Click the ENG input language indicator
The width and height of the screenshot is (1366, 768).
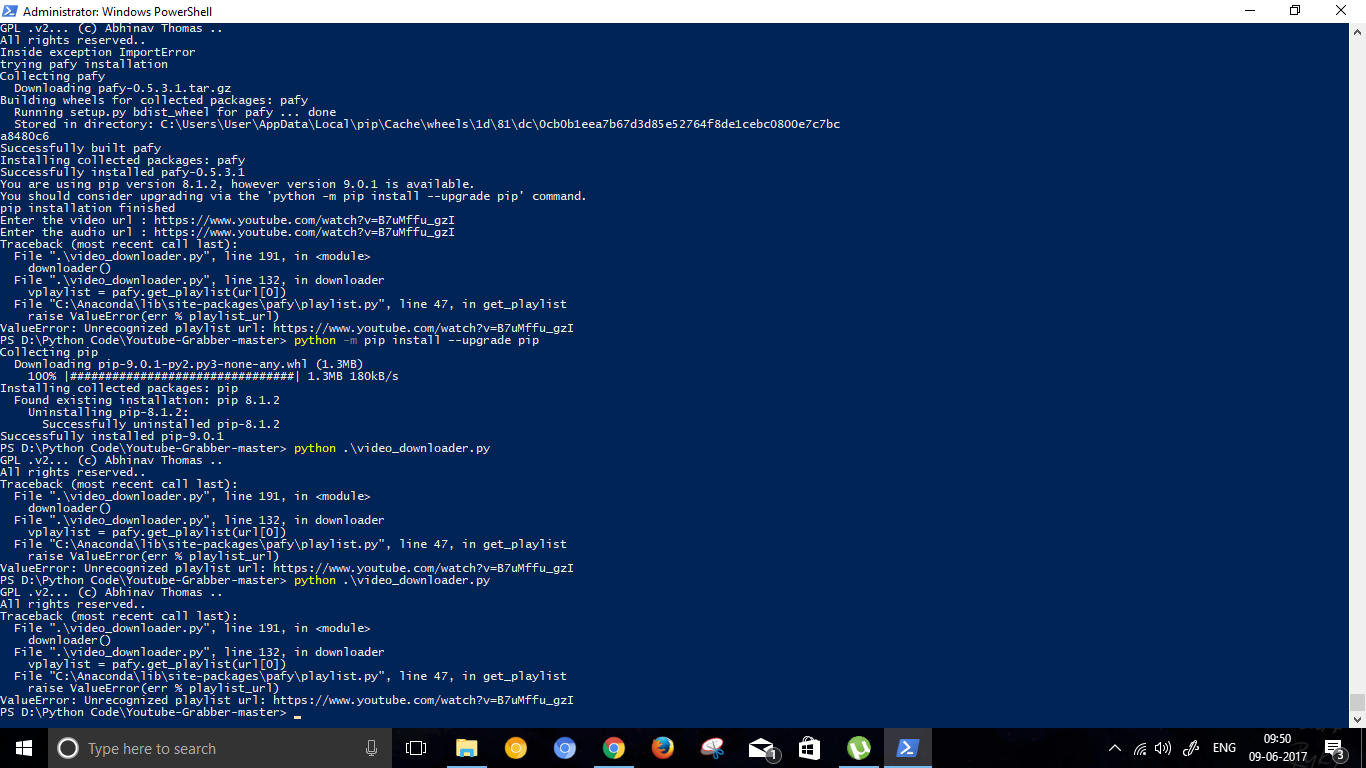[1224, 748]
